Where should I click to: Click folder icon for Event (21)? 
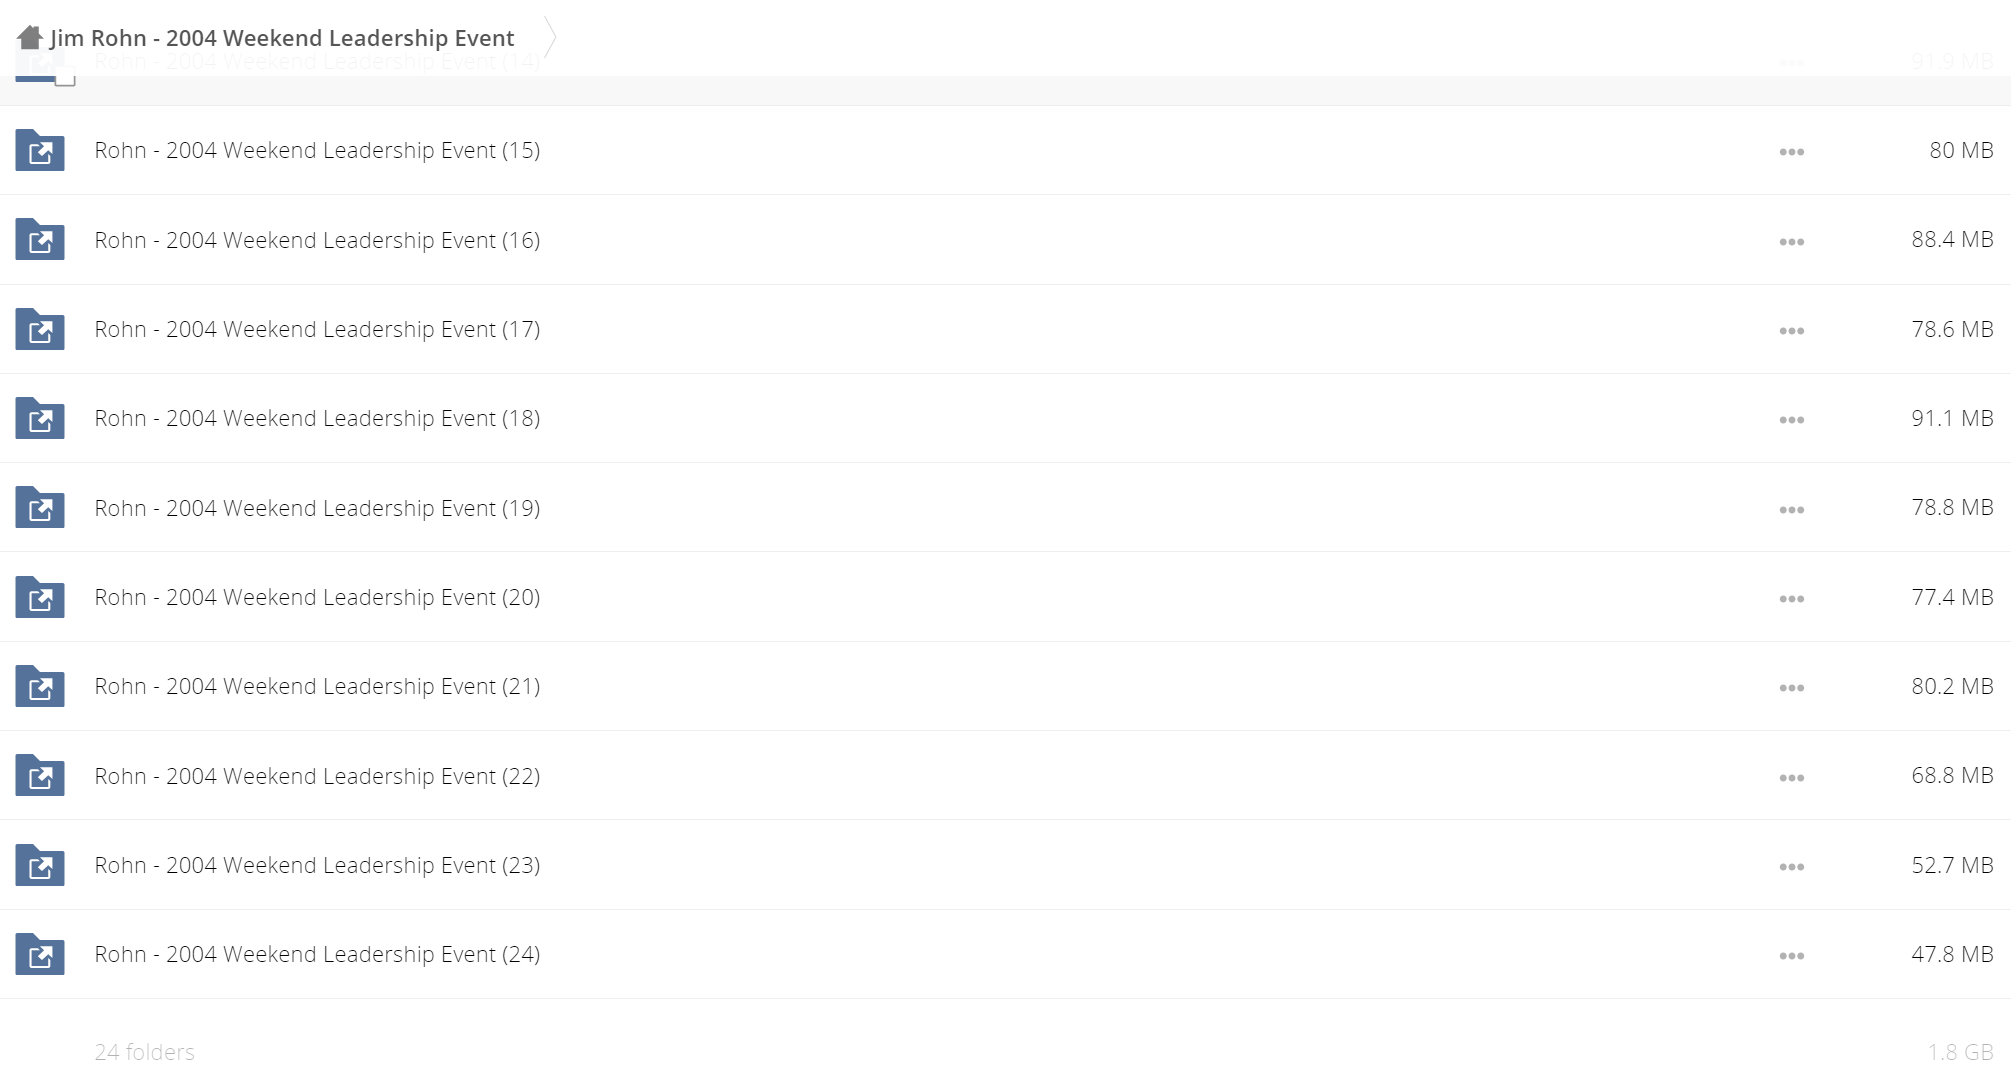point(40,686)
